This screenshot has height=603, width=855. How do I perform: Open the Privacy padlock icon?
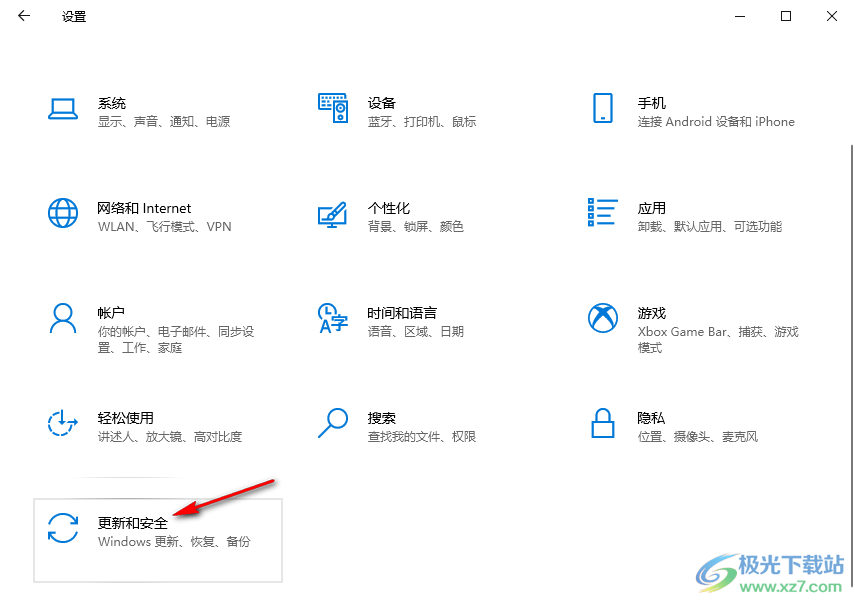603,423
